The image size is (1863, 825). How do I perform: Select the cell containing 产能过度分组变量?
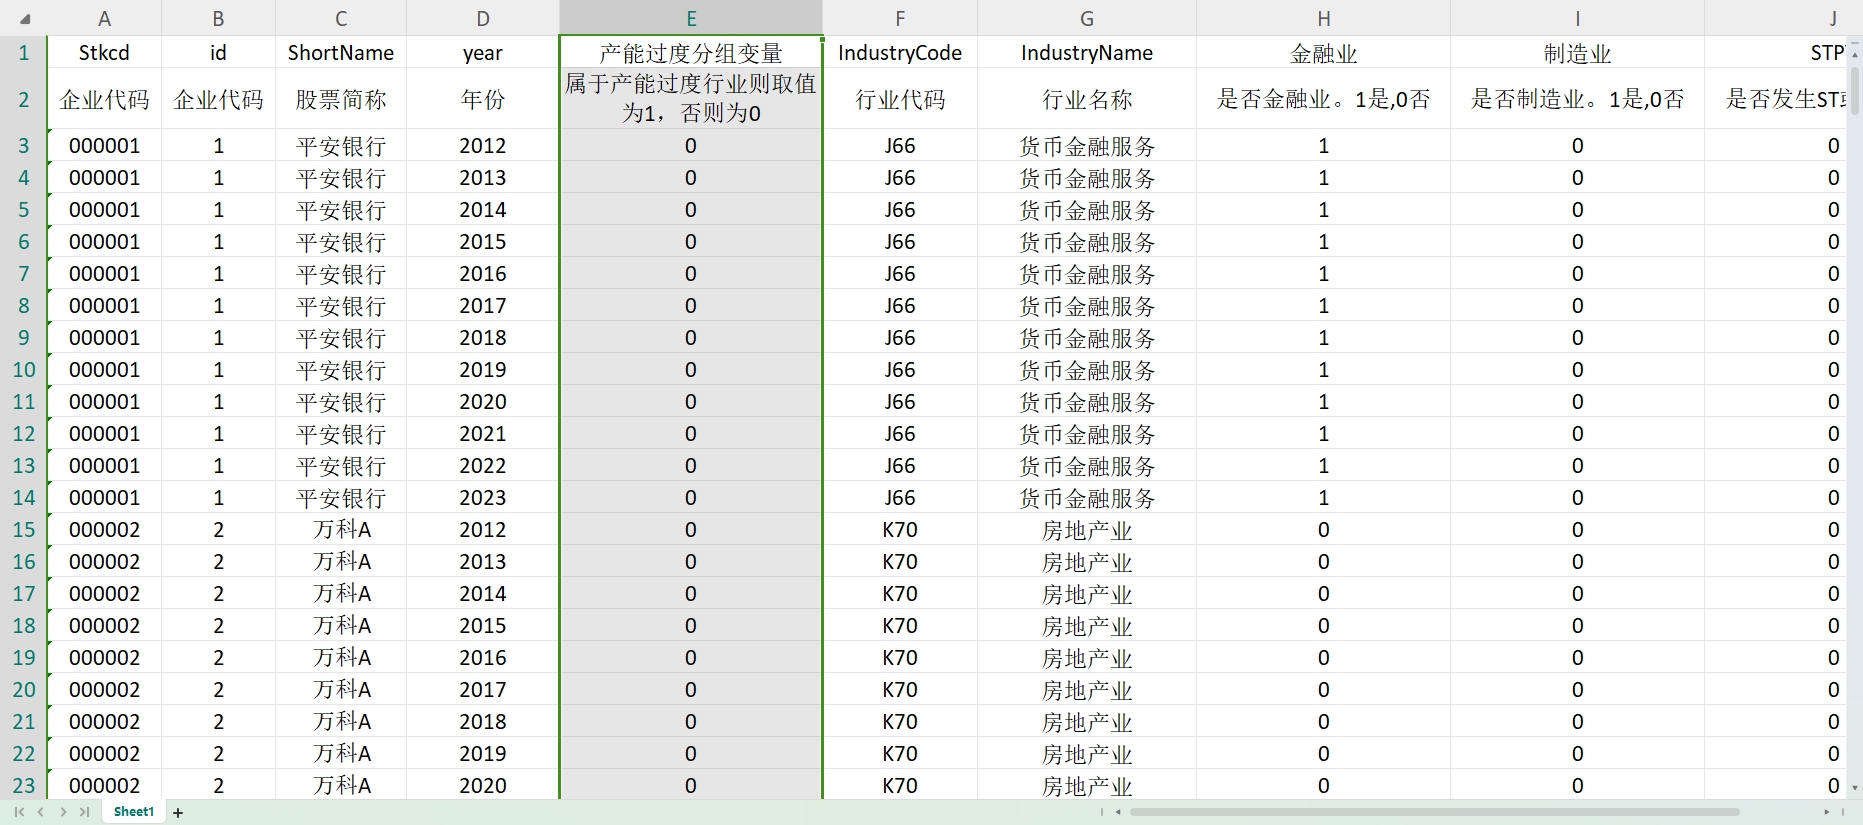point(691,53)
